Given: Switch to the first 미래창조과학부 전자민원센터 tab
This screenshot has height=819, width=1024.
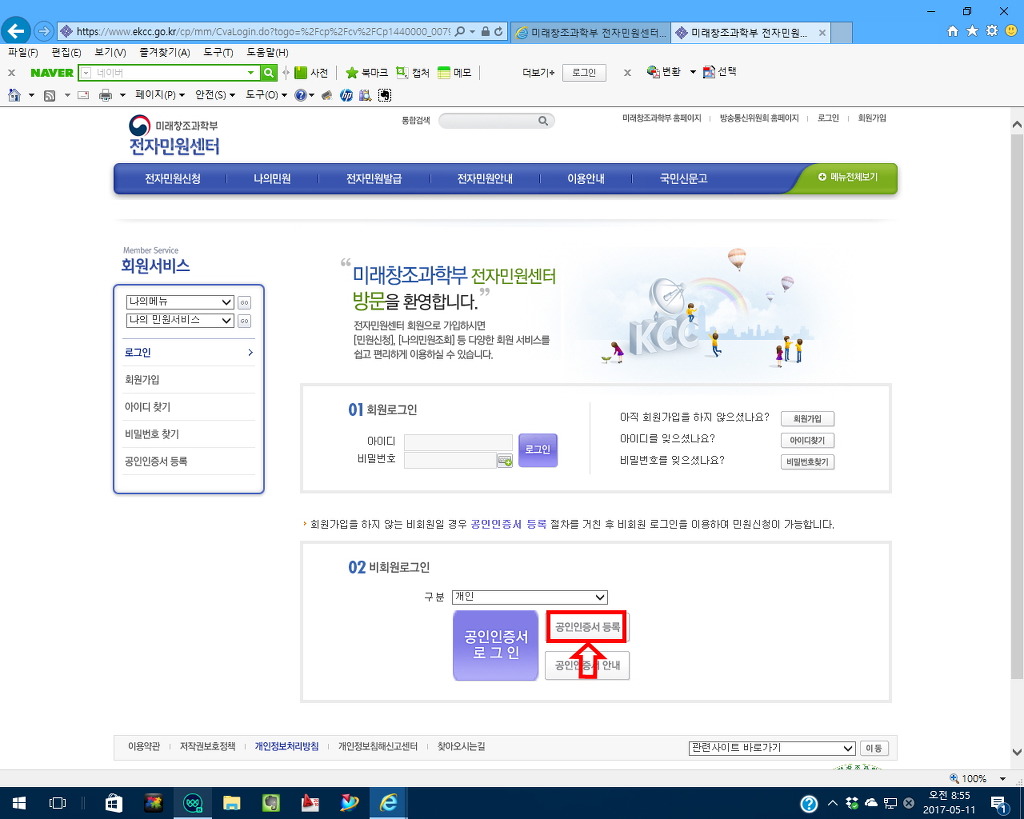Looking at the screenshot, I should [x=590, y=32].
